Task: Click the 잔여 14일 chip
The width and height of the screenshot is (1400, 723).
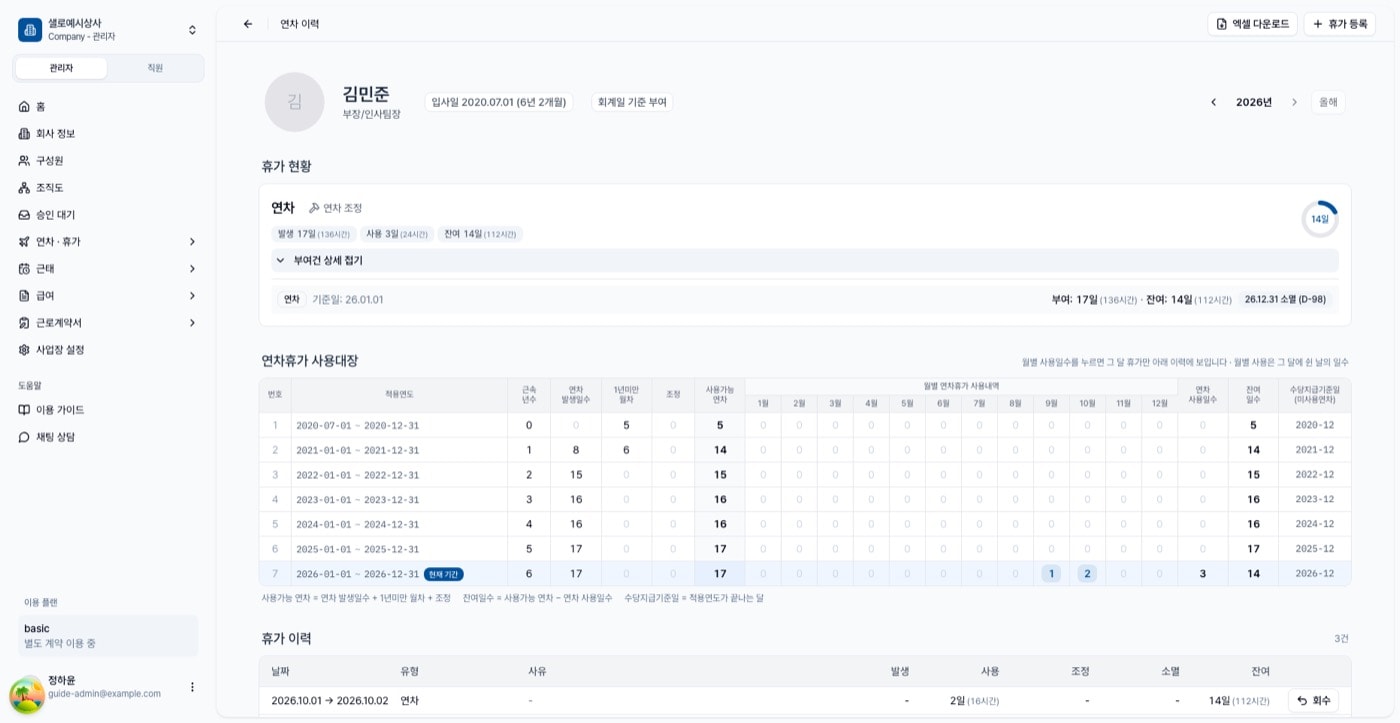Action: (480, 234)
